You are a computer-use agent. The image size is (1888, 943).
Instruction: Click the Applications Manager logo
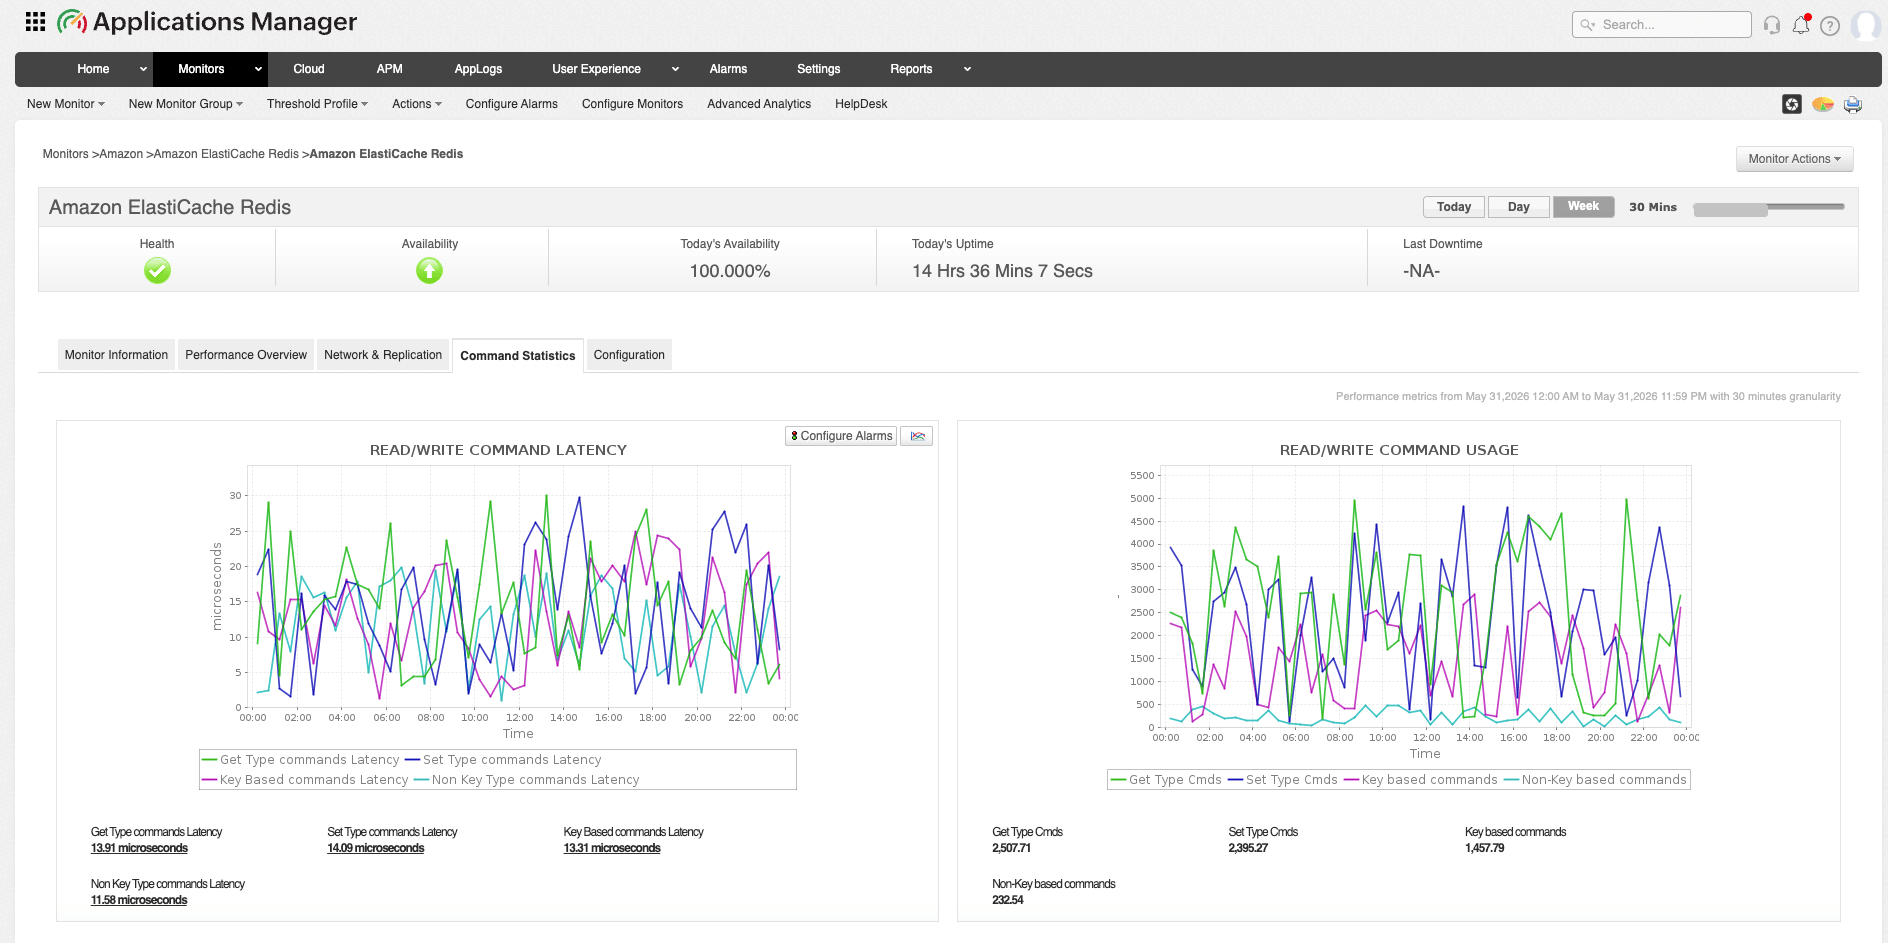coord(207,21)
